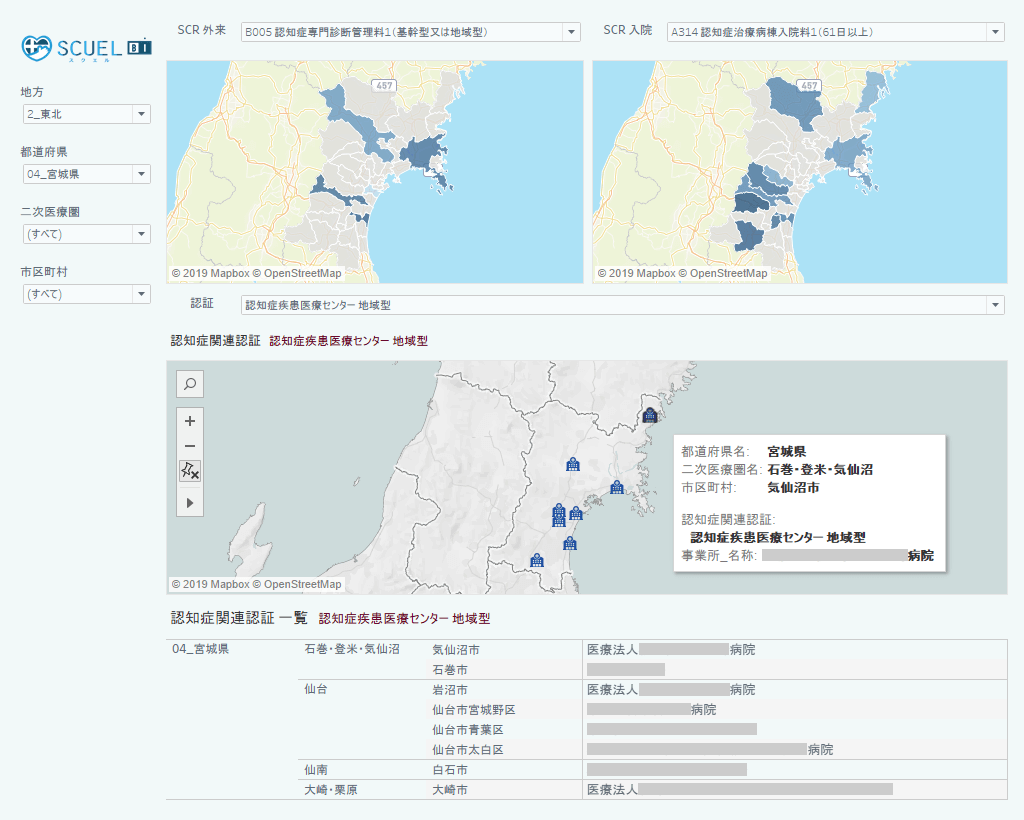
Task: Open the SCR 外来 selection dropdown
Action: point(410,33)
